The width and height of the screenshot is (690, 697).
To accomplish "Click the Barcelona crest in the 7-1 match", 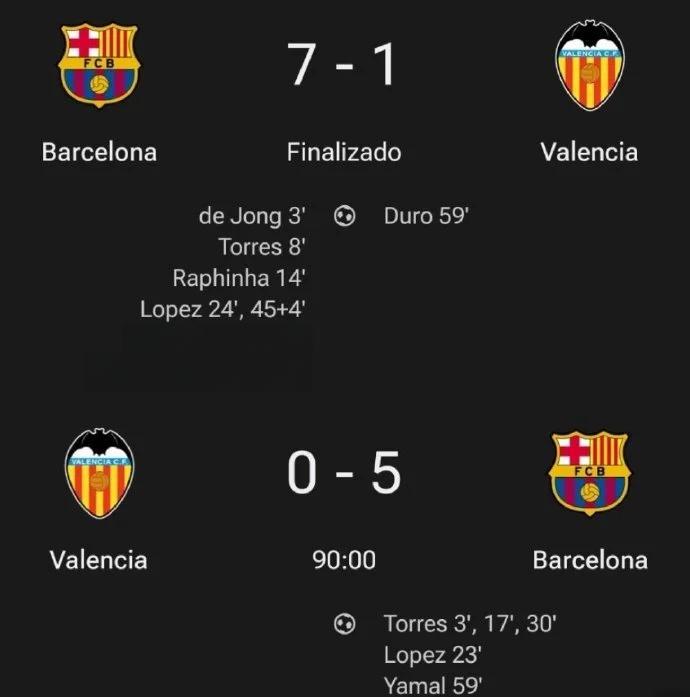I will pyautogui.click(x=99, y=66).
